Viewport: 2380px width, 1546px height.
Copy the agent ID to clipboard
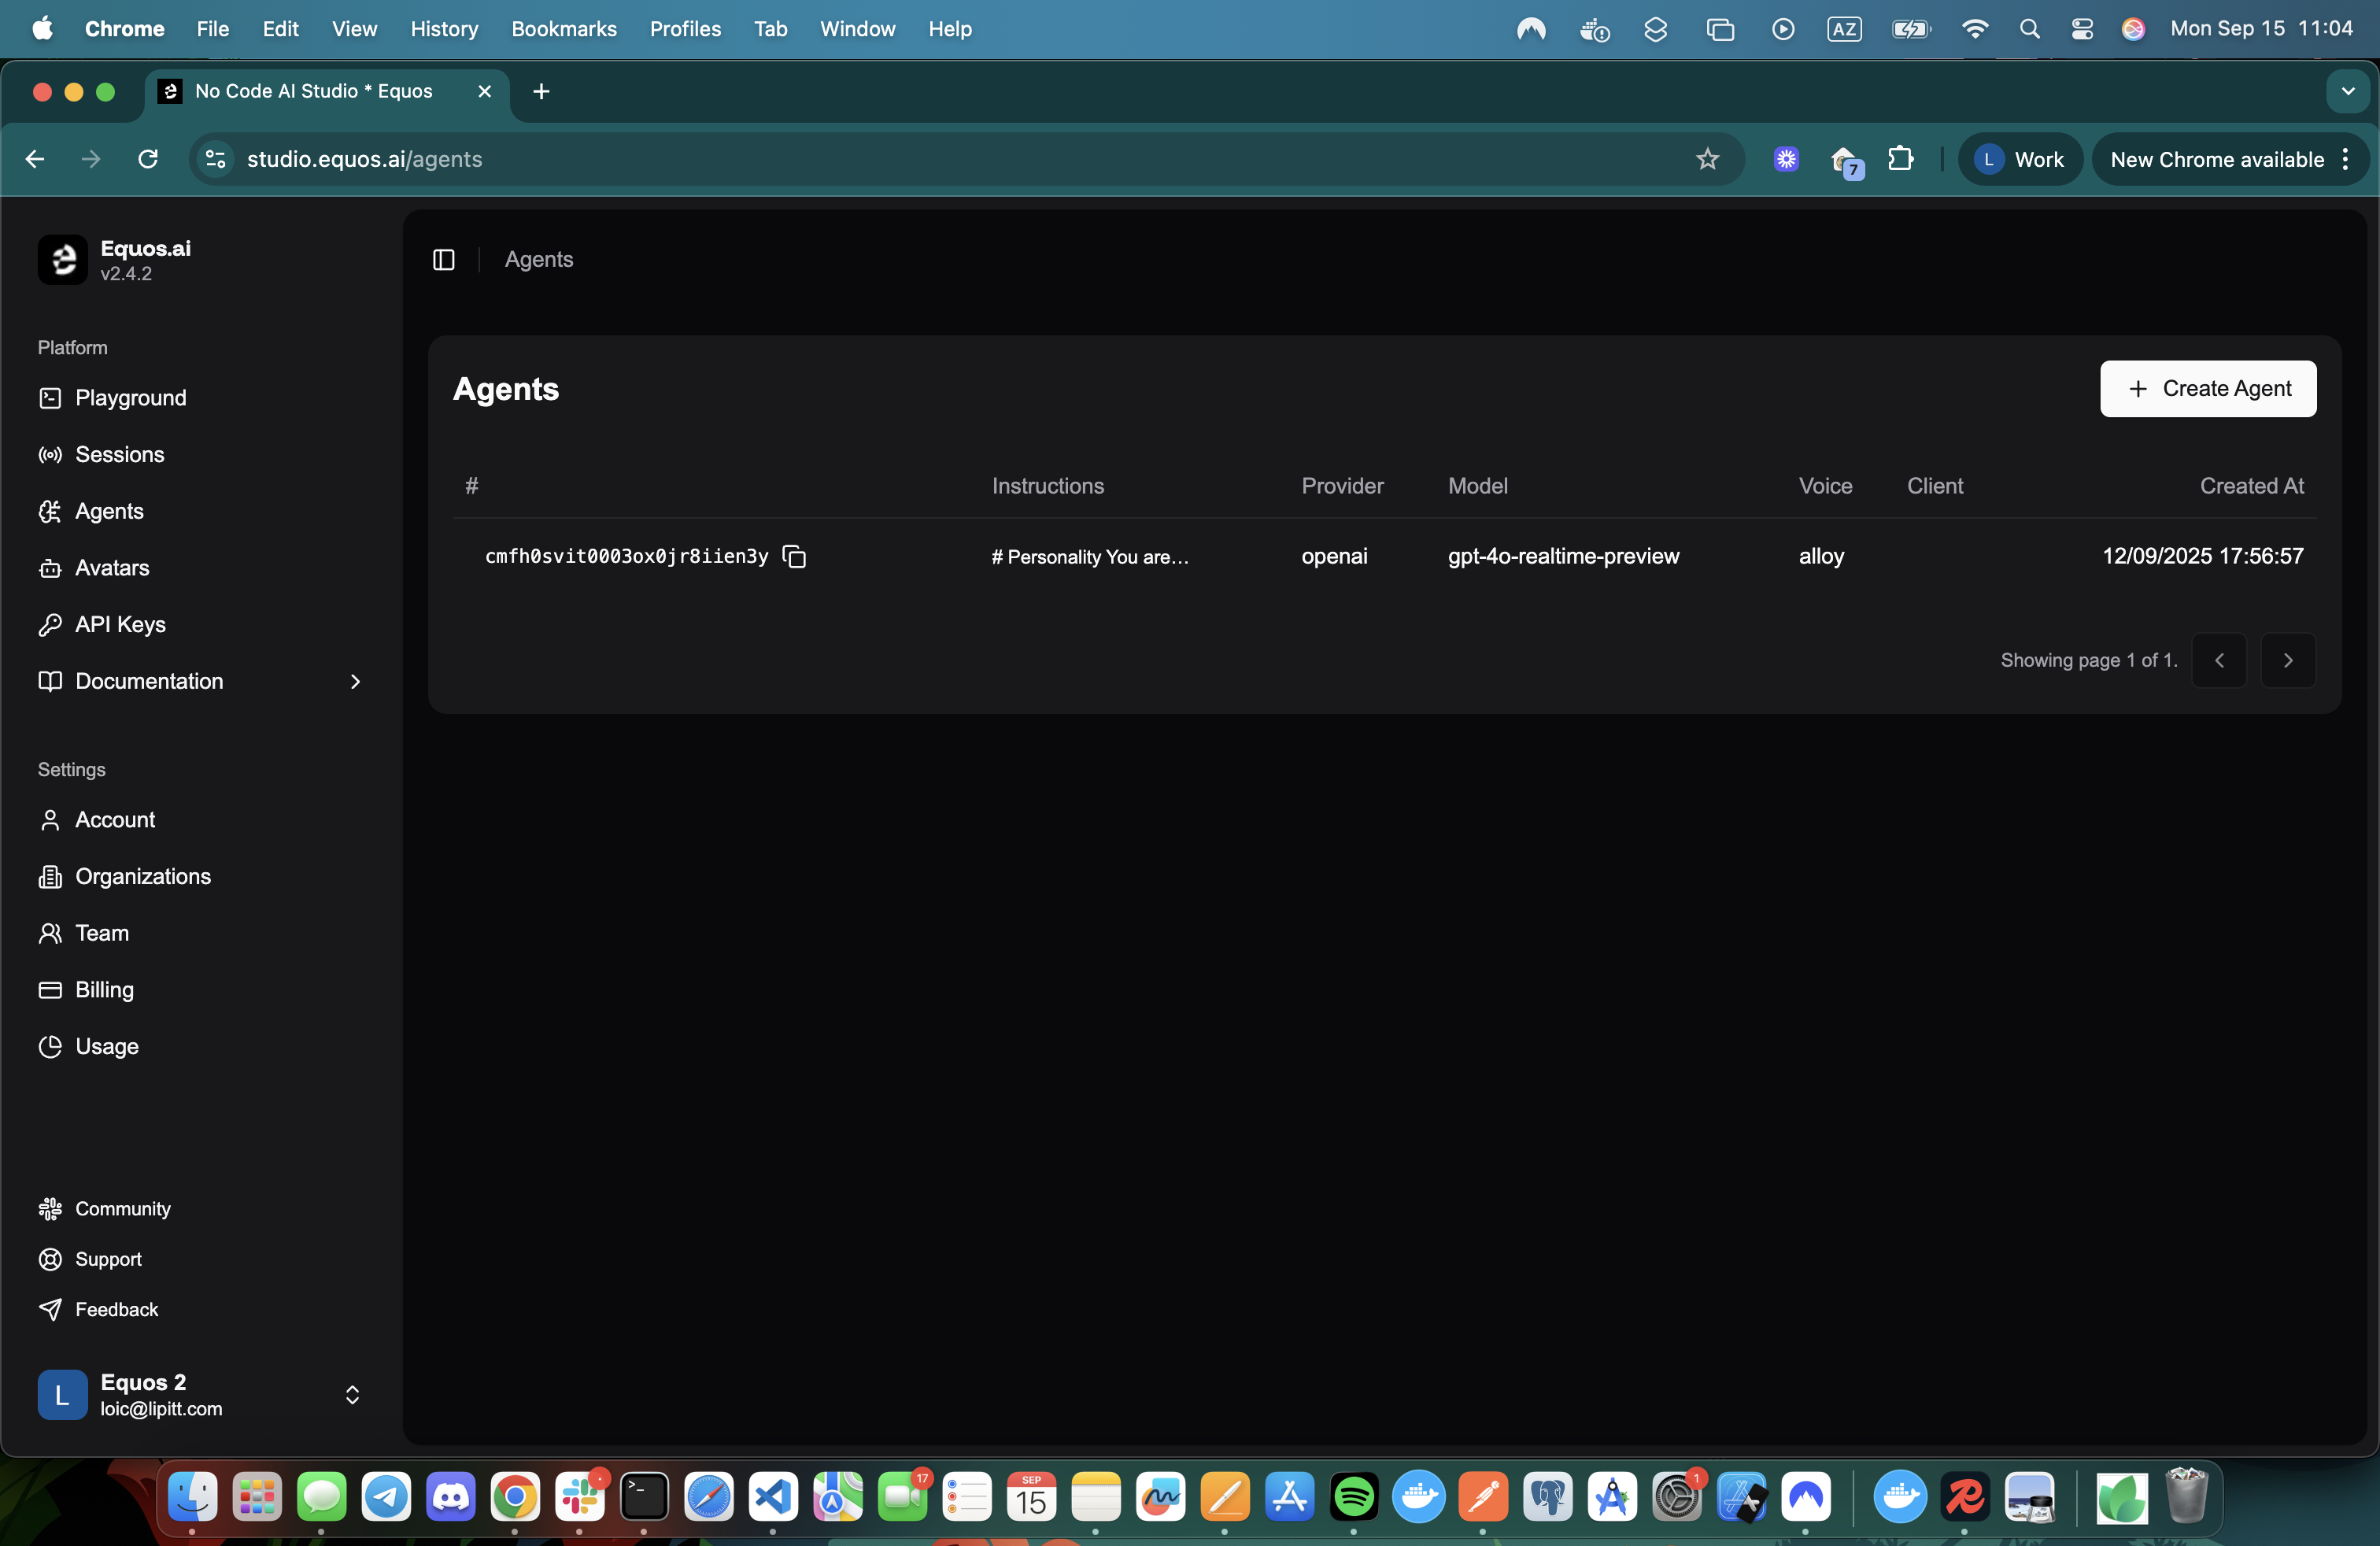[x=794, y=556]
